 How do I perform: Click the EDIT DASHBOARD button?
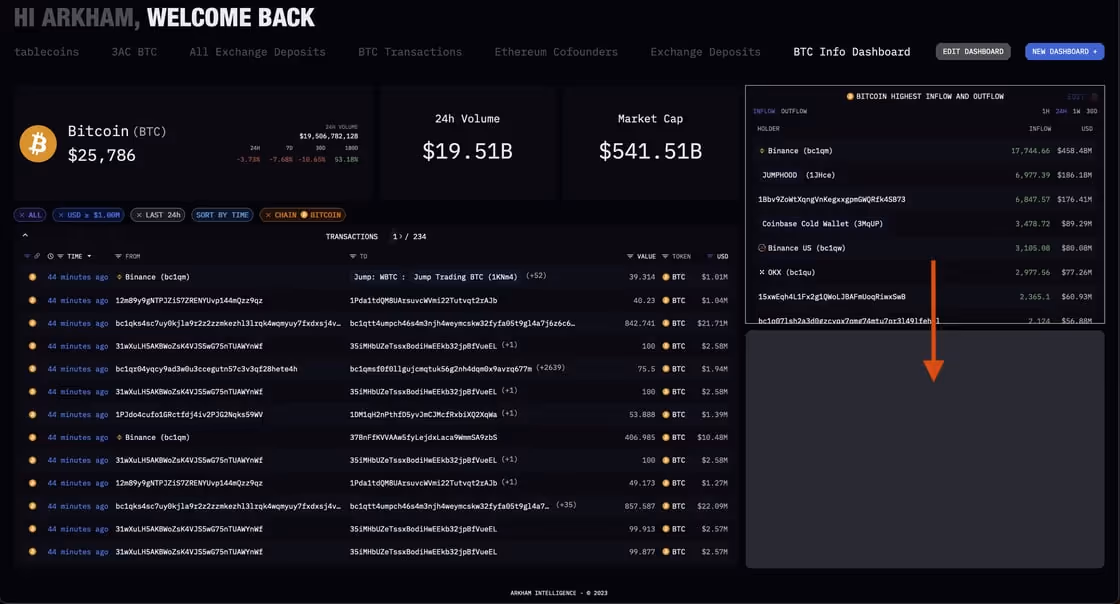point(972,50)
